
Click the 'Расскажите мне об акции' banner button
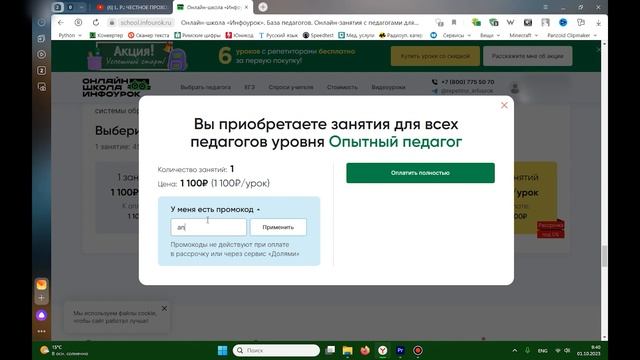pyautogui.click(x=527, y=56)
